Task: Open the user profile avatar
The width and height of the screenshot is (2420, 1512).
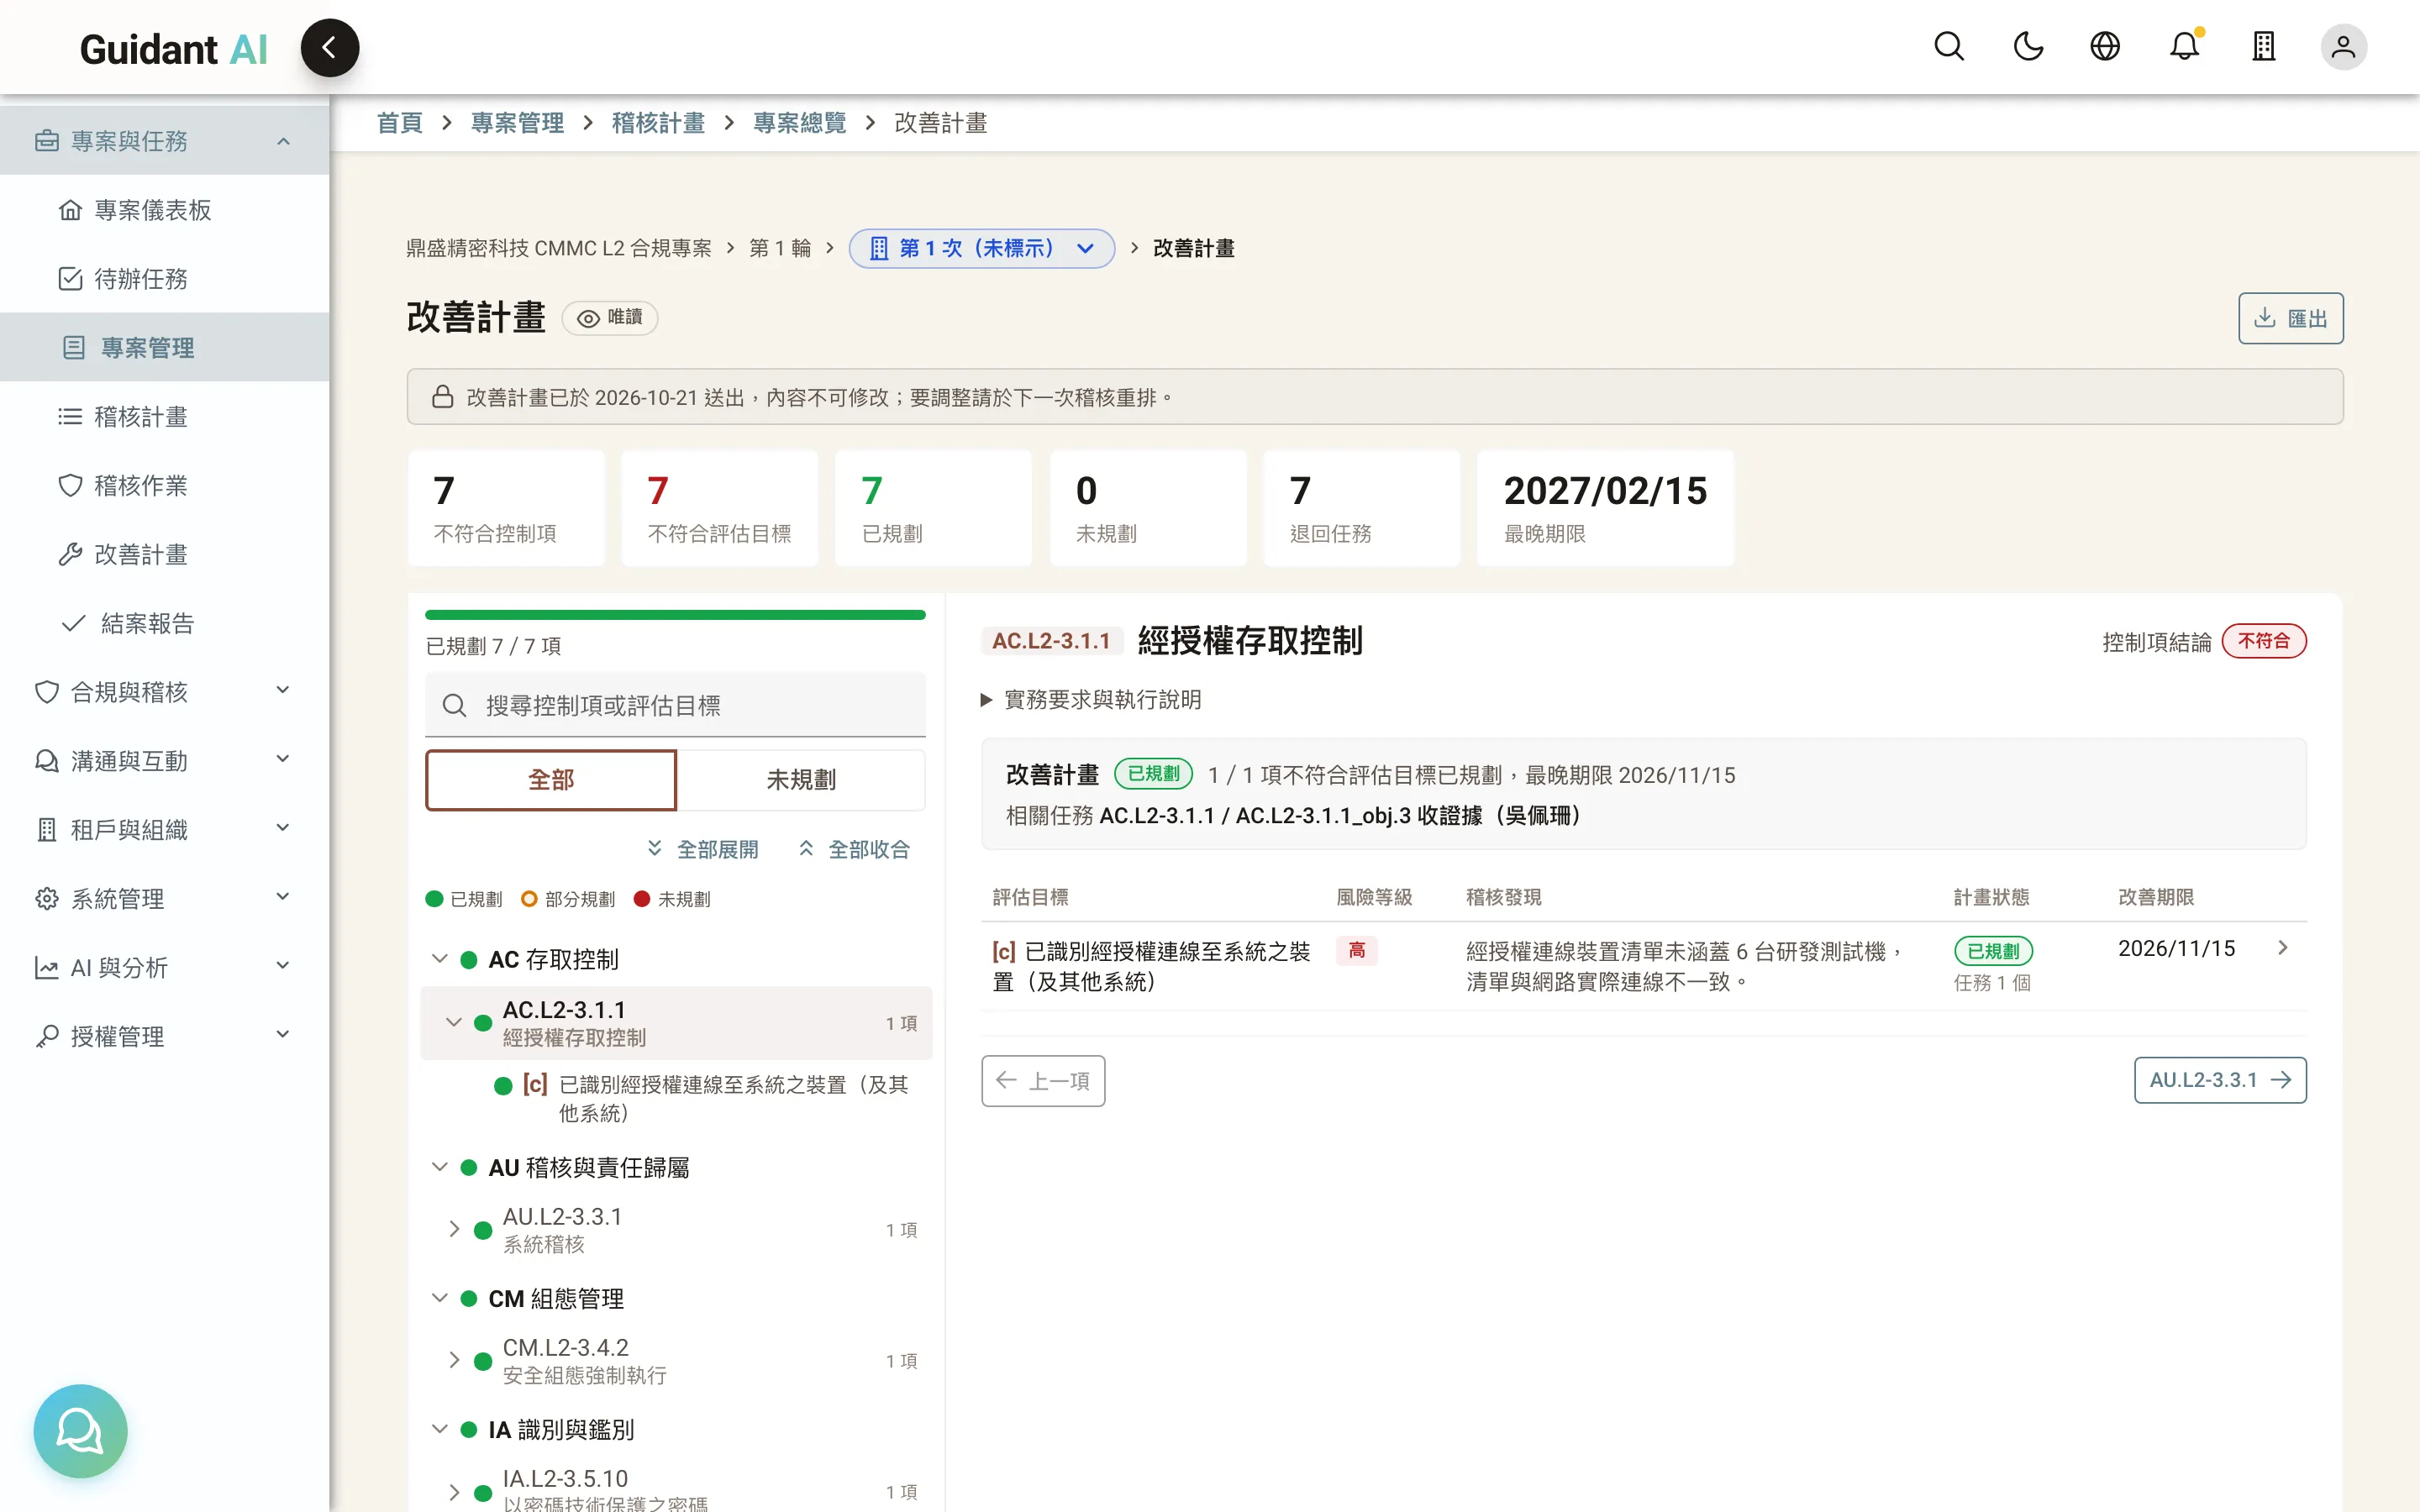Action: click(2343, 47)
